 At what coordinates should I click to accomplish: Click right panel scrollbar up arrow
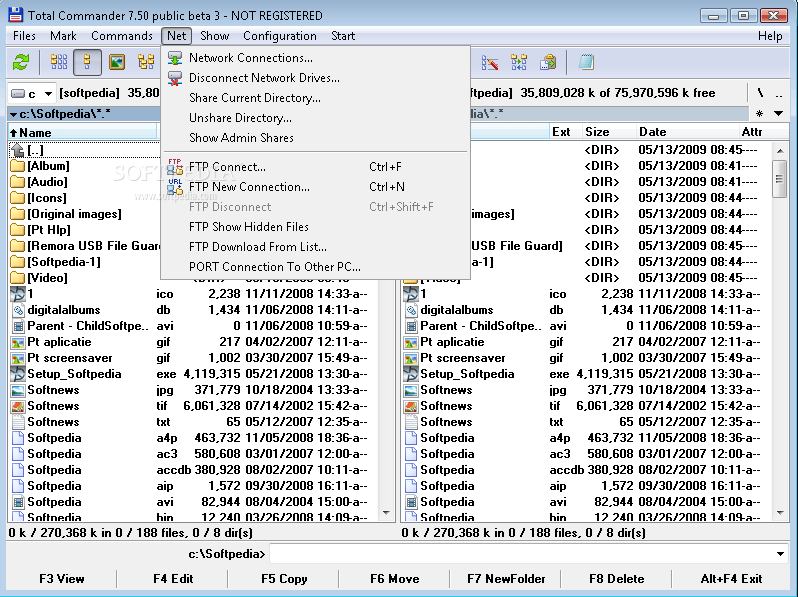780,151
